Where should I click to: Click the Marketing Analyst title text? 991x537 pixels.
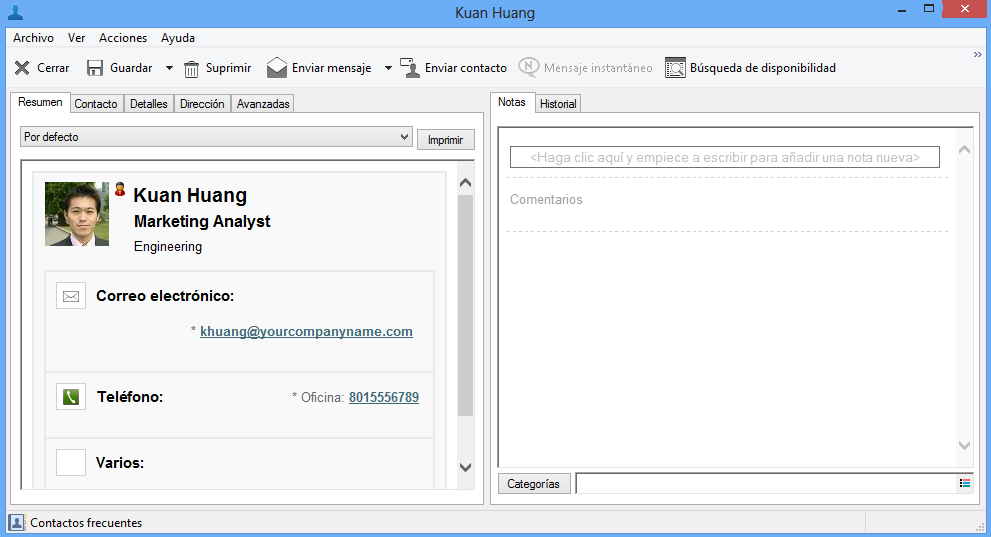coord(202,221)
